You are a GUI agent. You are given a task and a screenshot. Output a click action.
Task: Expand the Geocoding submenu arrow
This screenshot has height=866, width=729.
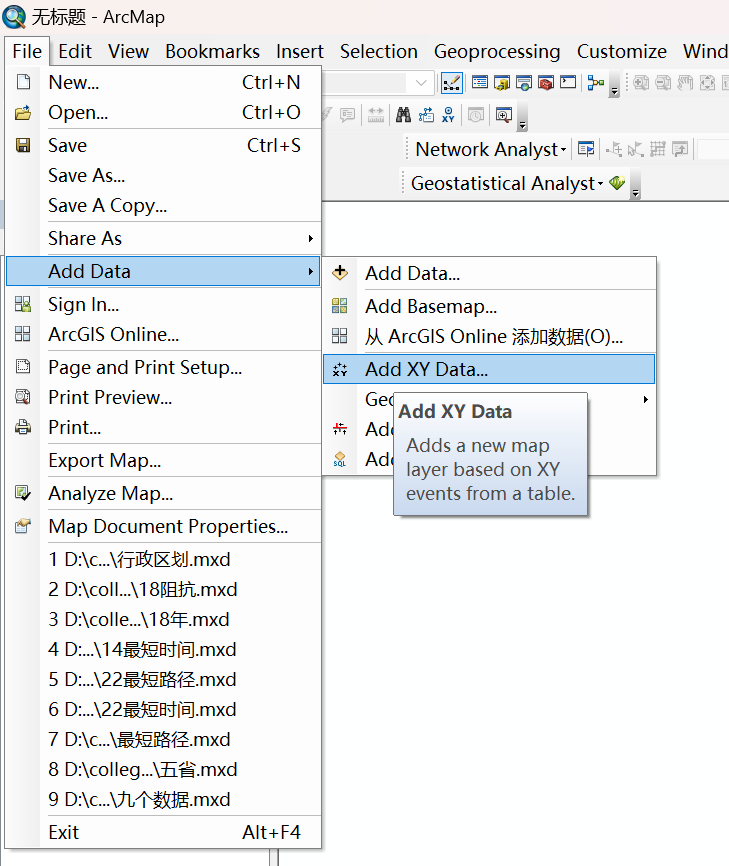[646, 399]
